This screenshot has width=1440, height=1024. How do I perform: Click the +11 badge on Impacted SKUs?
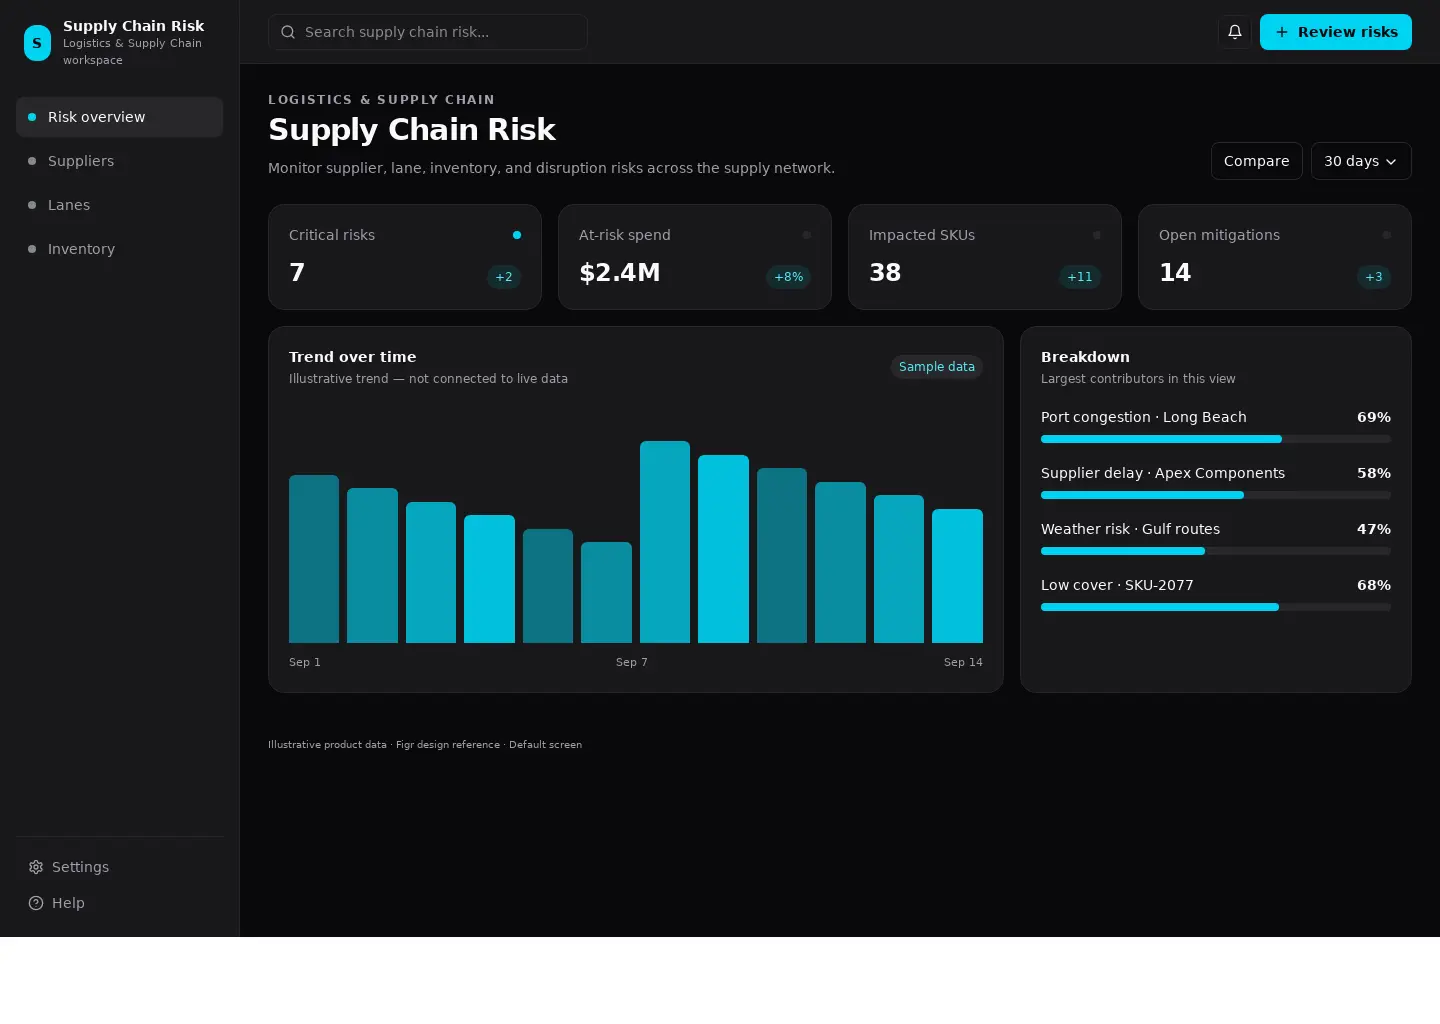1080,277
